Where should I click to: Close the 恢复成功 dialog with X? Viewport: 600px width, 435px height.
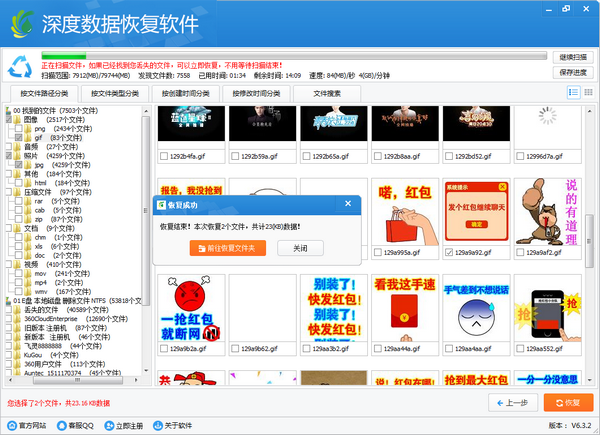point(348,204)
